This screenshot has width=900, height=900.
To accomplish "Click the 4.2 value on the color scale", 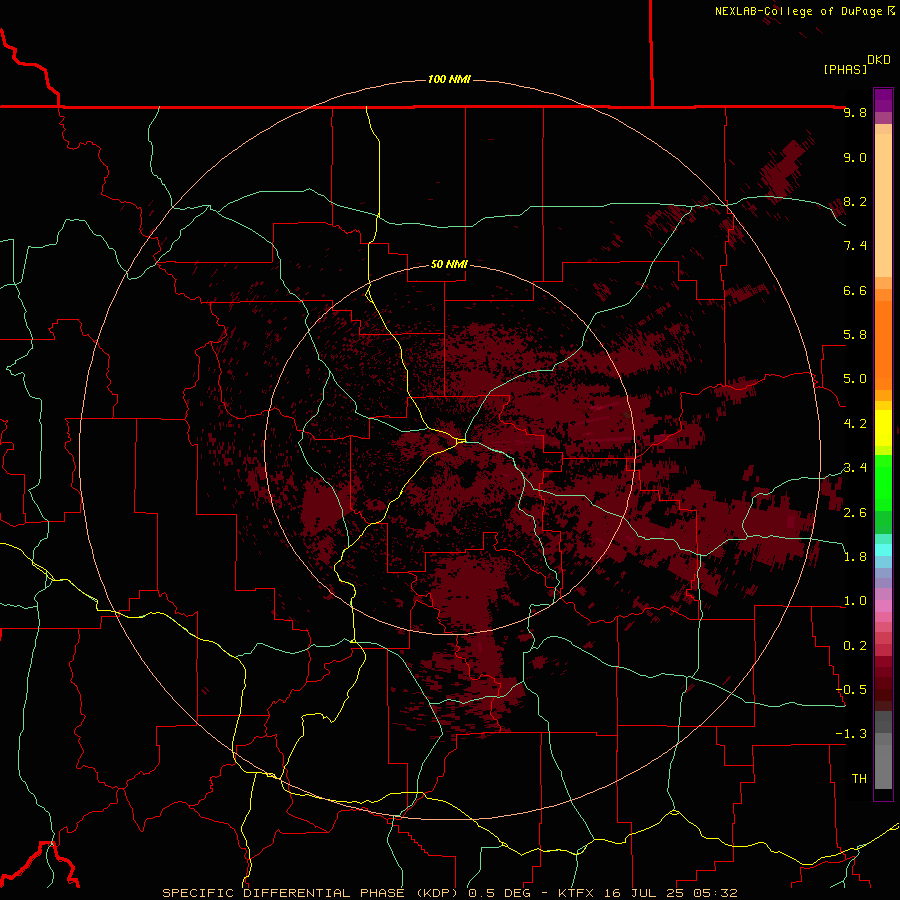I will pos(855,424).
